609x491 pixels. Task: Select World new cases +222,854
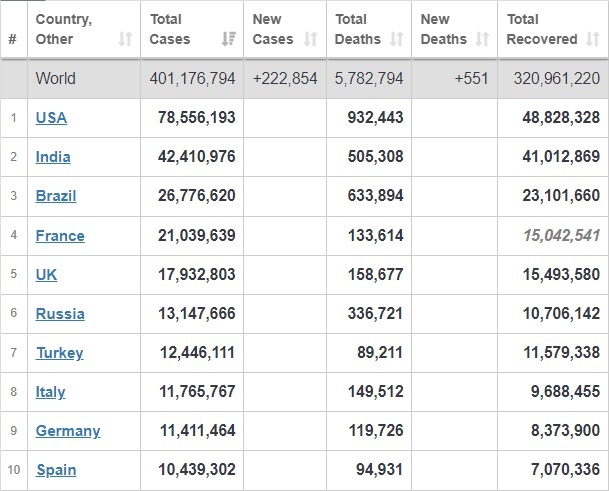click(285, 78)
